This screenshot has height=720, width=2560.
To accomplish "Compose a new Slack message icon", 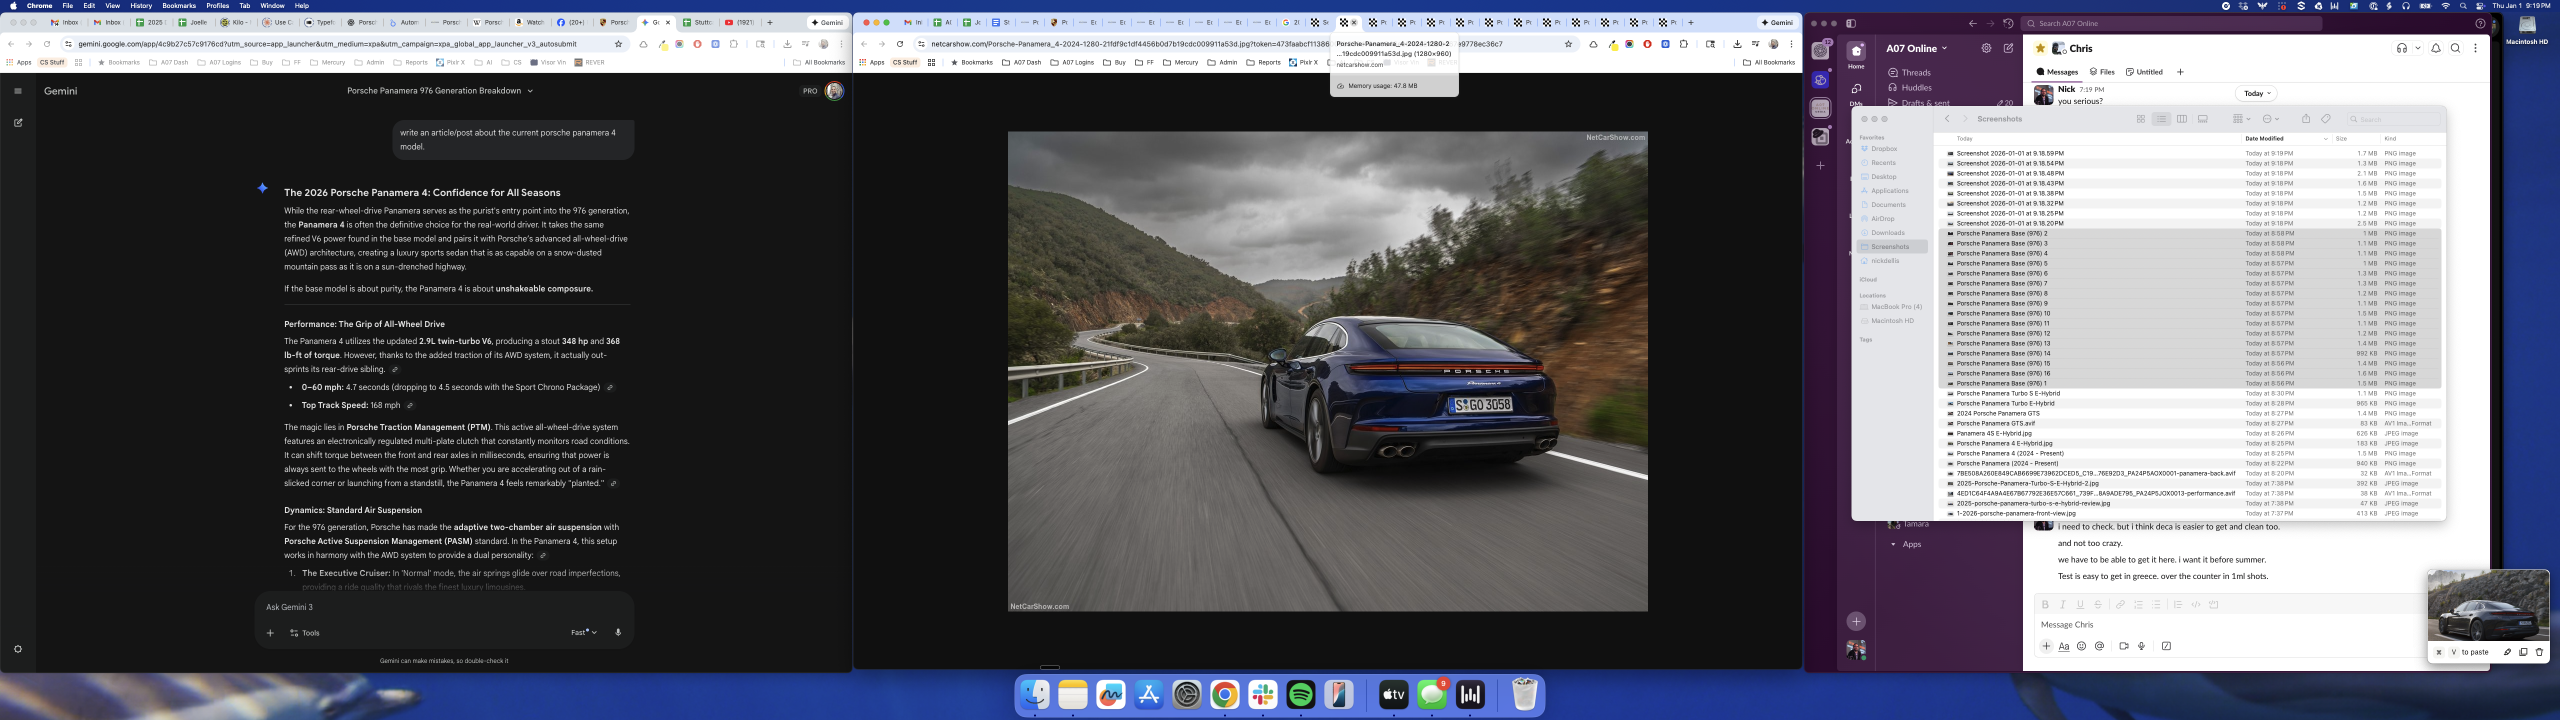I will click(2008, 48).
